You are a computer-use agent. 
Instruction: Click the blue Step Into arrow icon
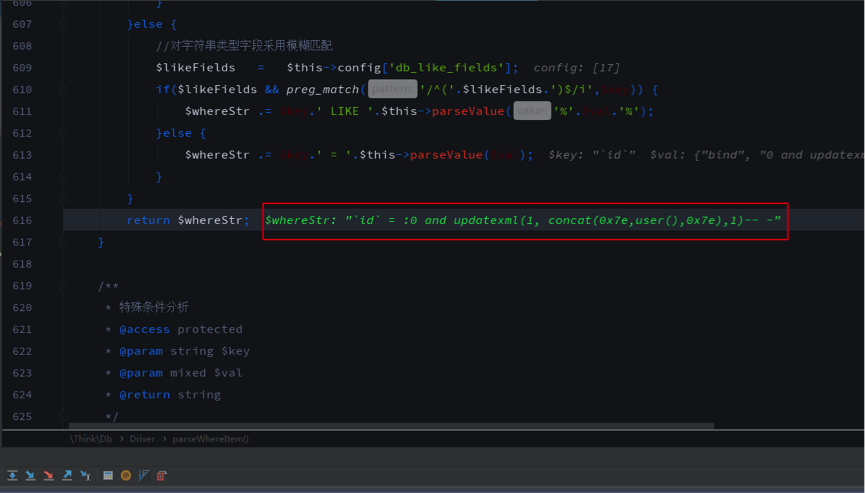[x=30, y=476]
